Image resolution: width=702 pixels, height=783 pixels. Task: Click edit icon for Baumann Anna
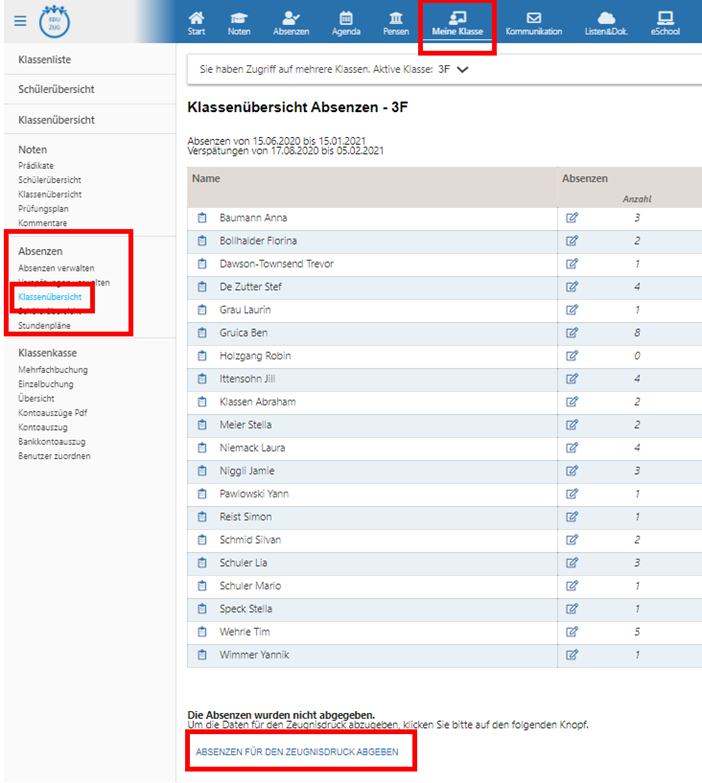572,218
